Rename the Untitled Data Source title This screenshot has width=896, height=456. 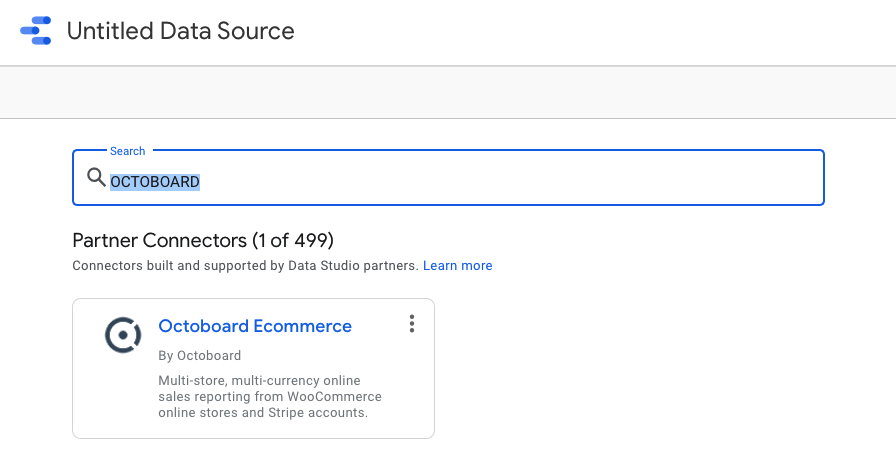pos(181,30)
